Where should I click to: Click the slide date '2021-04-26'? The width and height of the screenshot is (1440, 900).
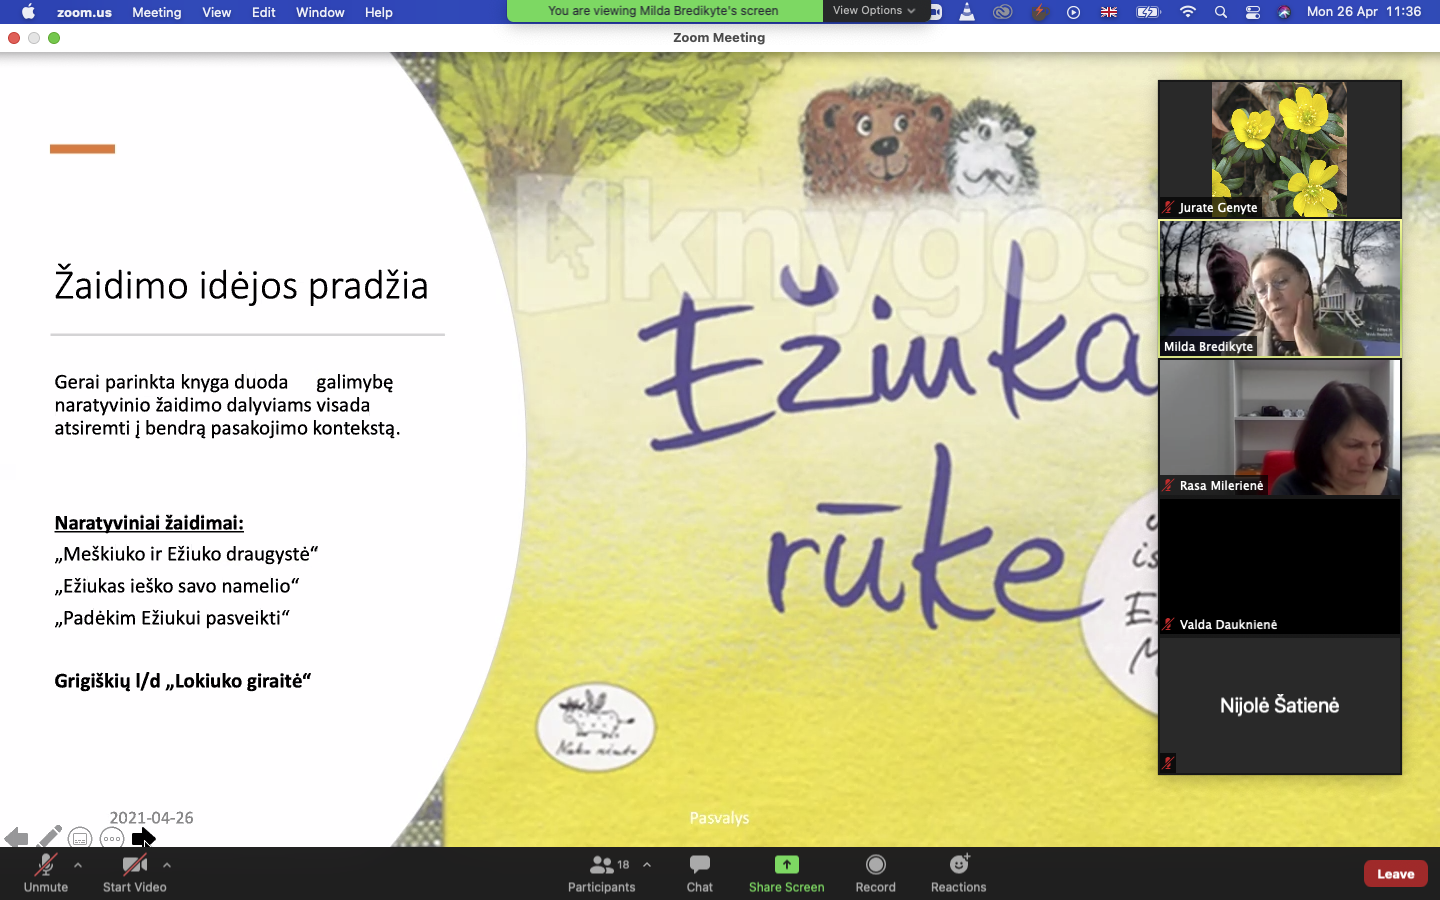click(151, 817)
